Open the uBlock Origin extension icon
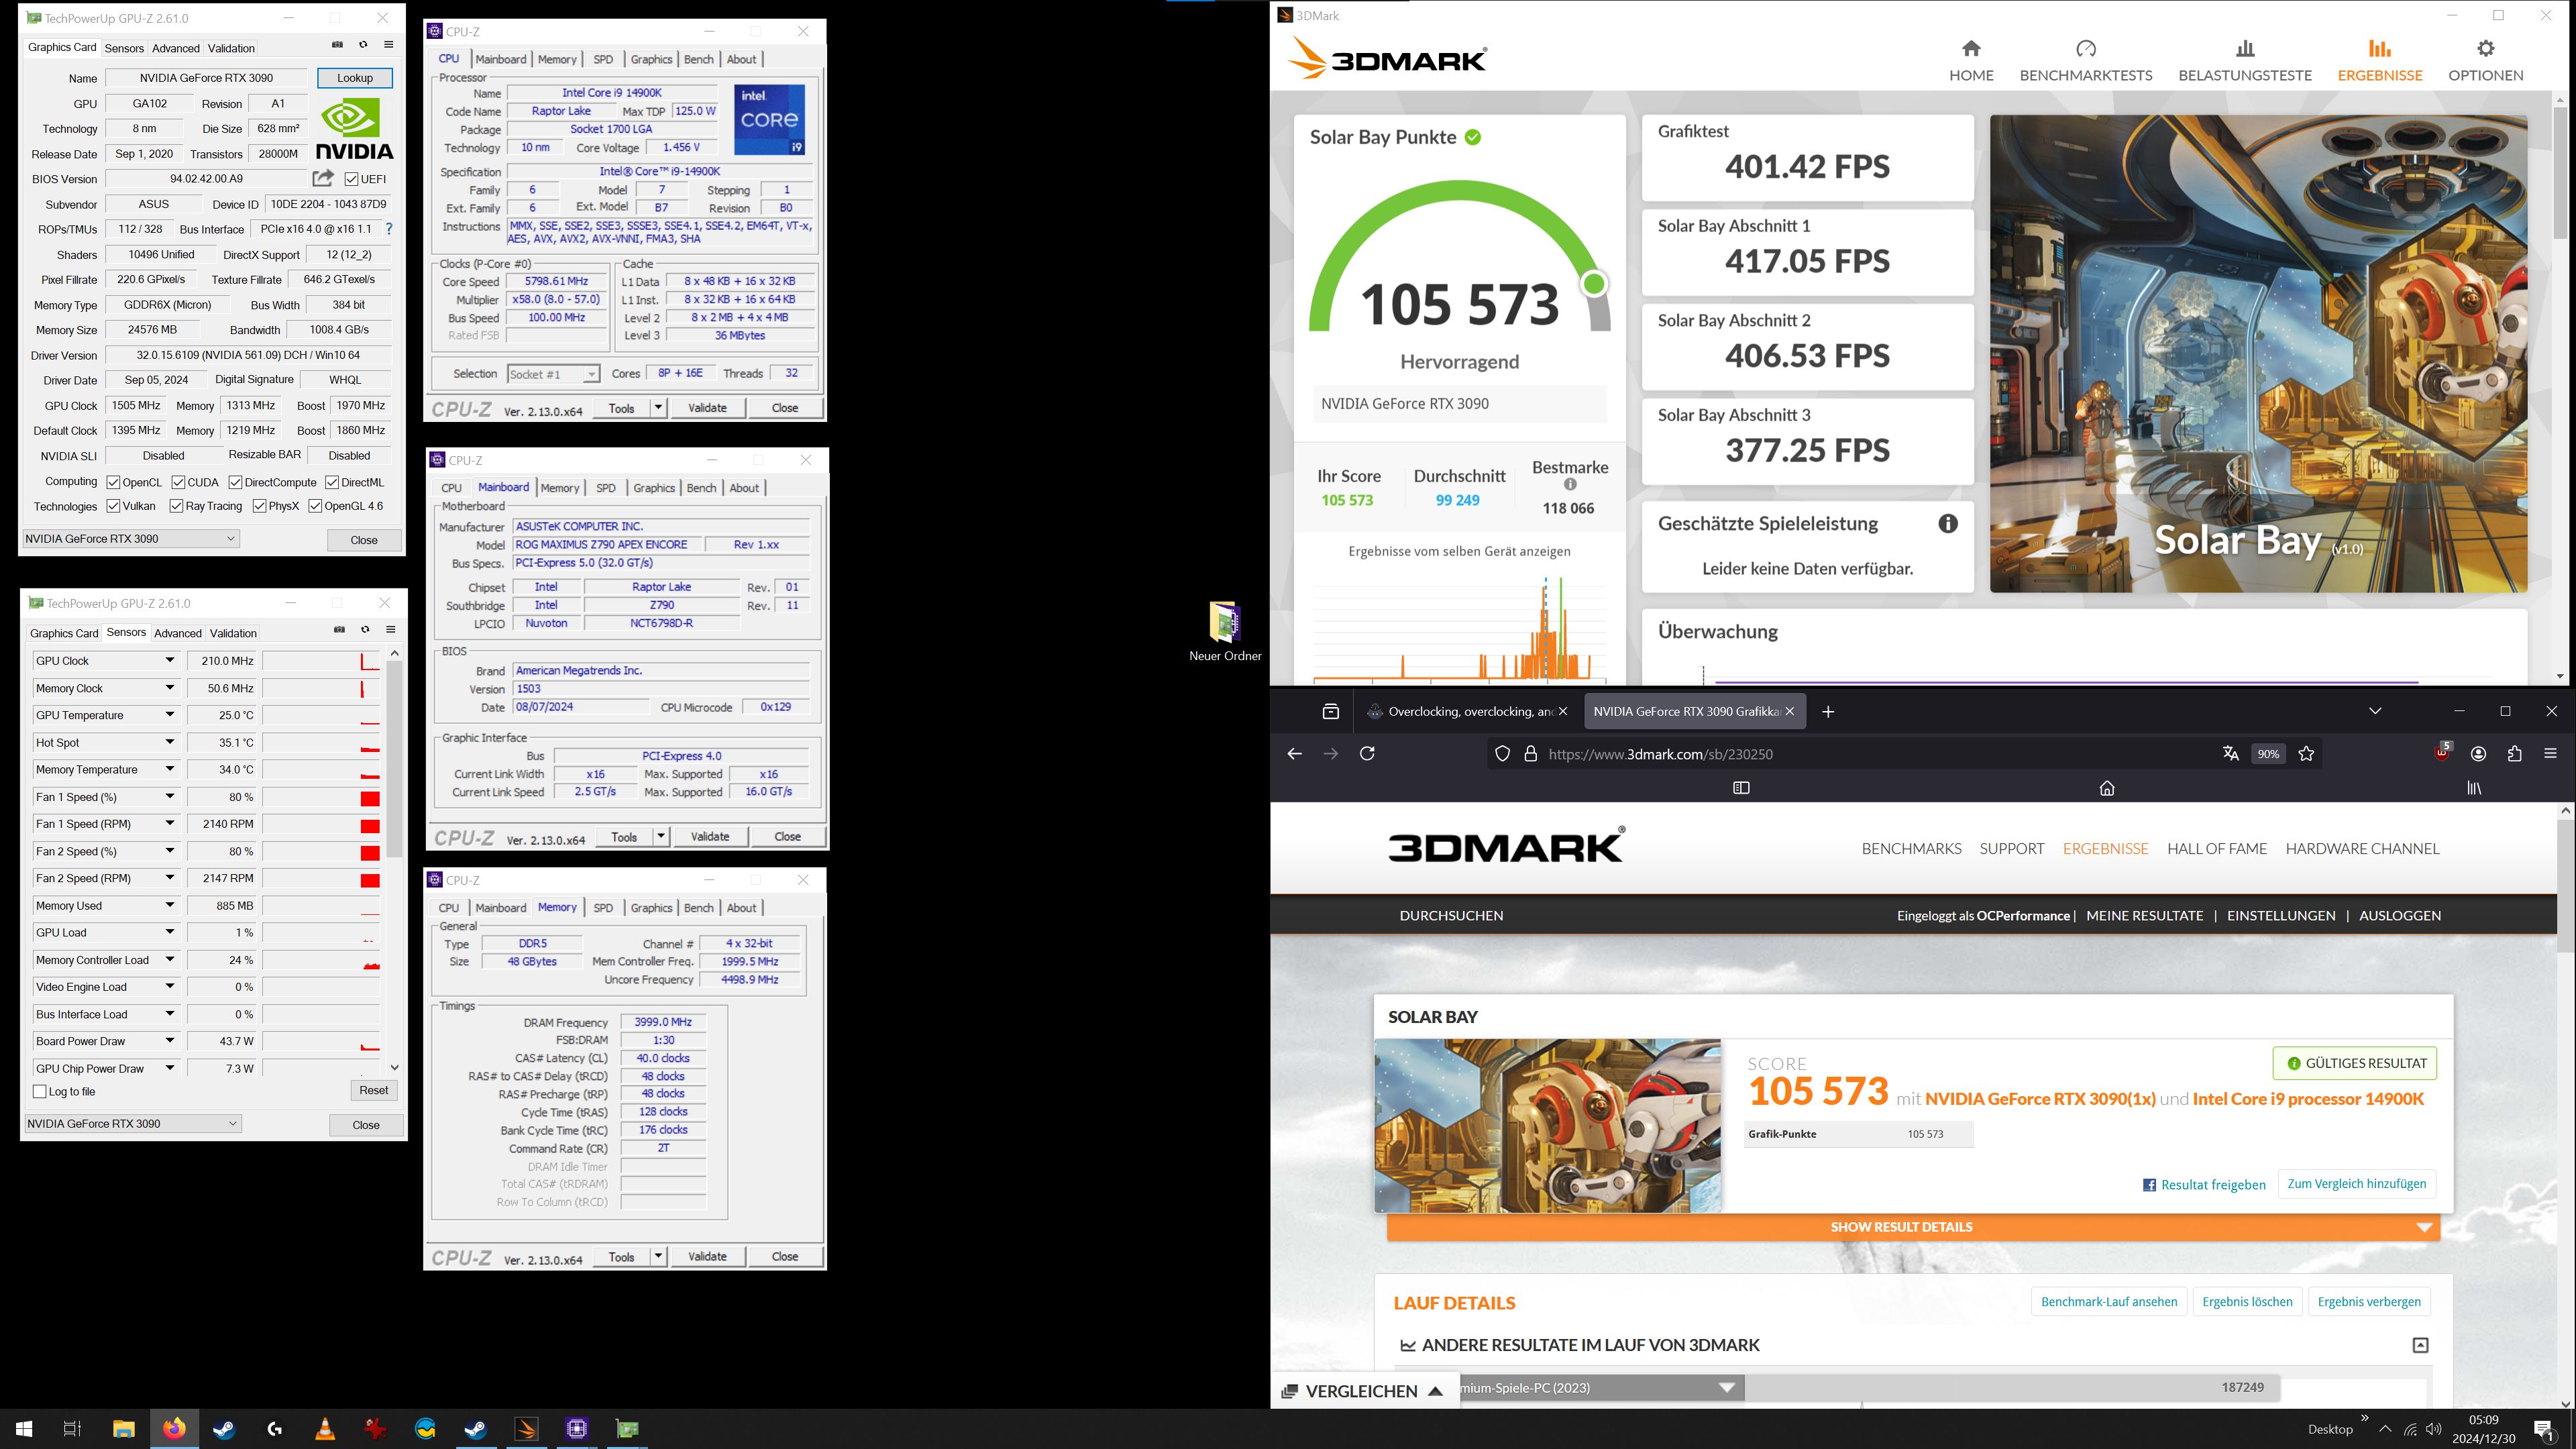 coord(2442,753)
